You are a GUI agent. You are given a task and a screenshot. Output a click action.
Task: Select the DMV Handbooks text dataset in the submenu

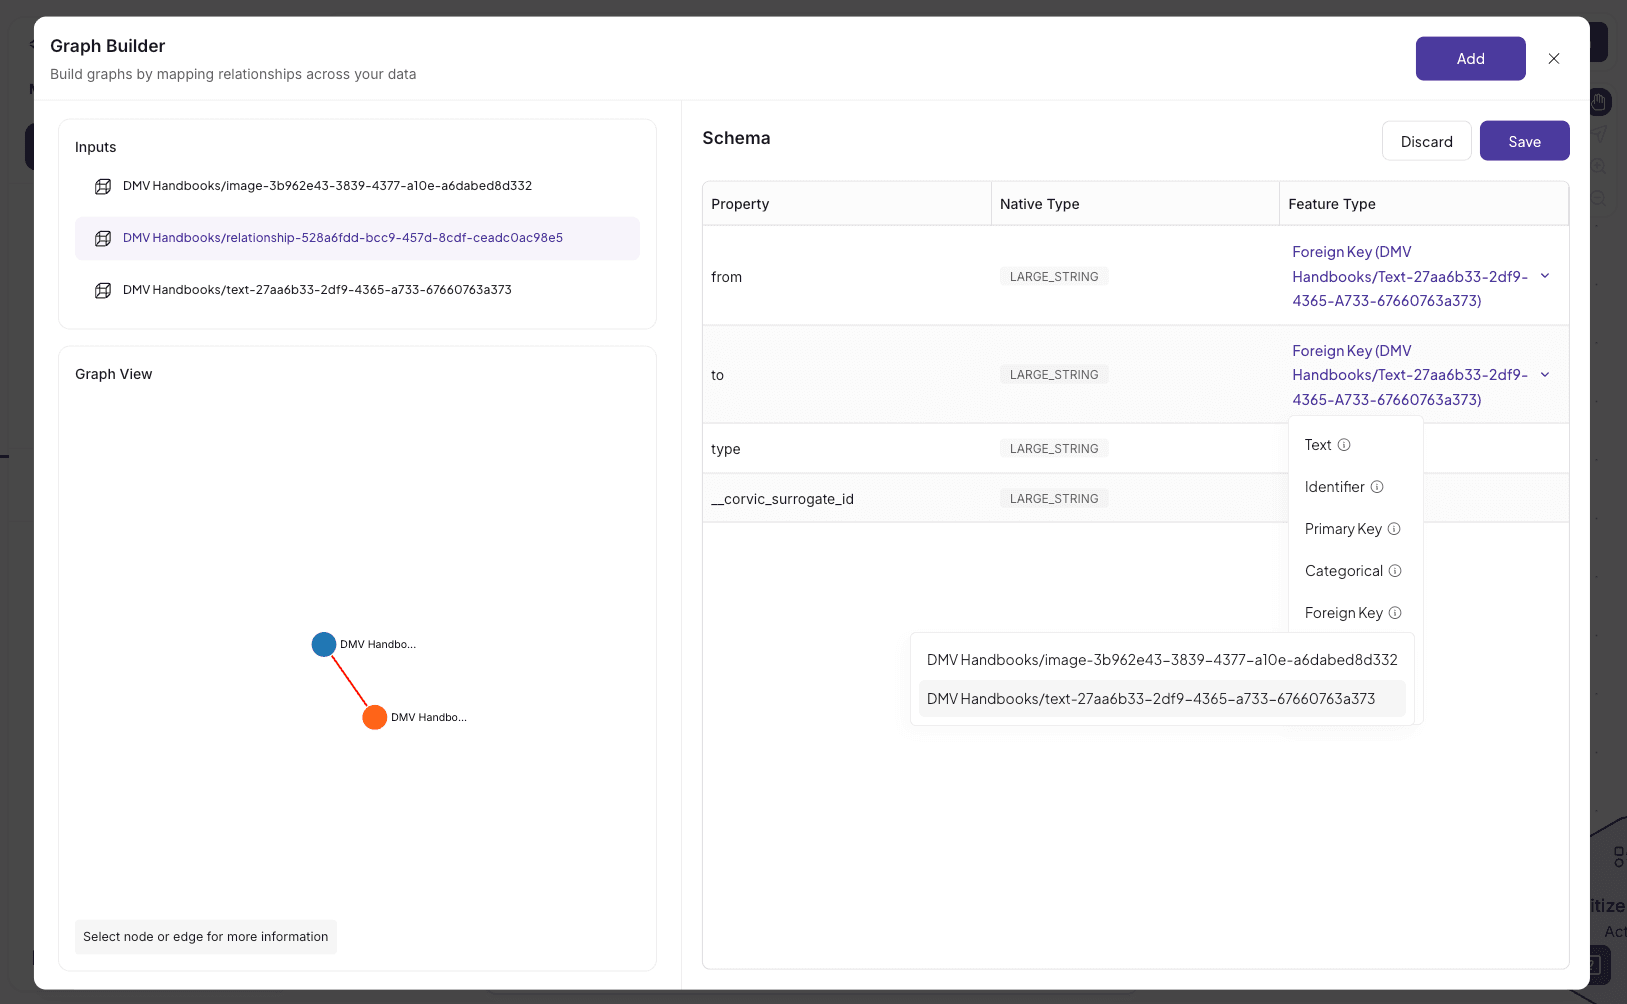[1151, 698]
